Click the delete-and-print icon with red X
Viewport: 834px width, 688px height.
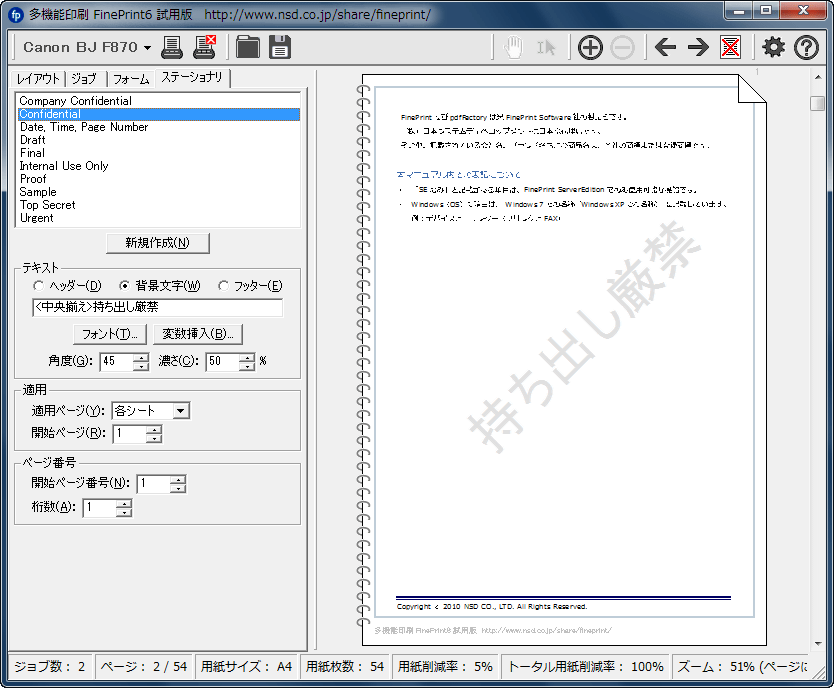point(204,47)
